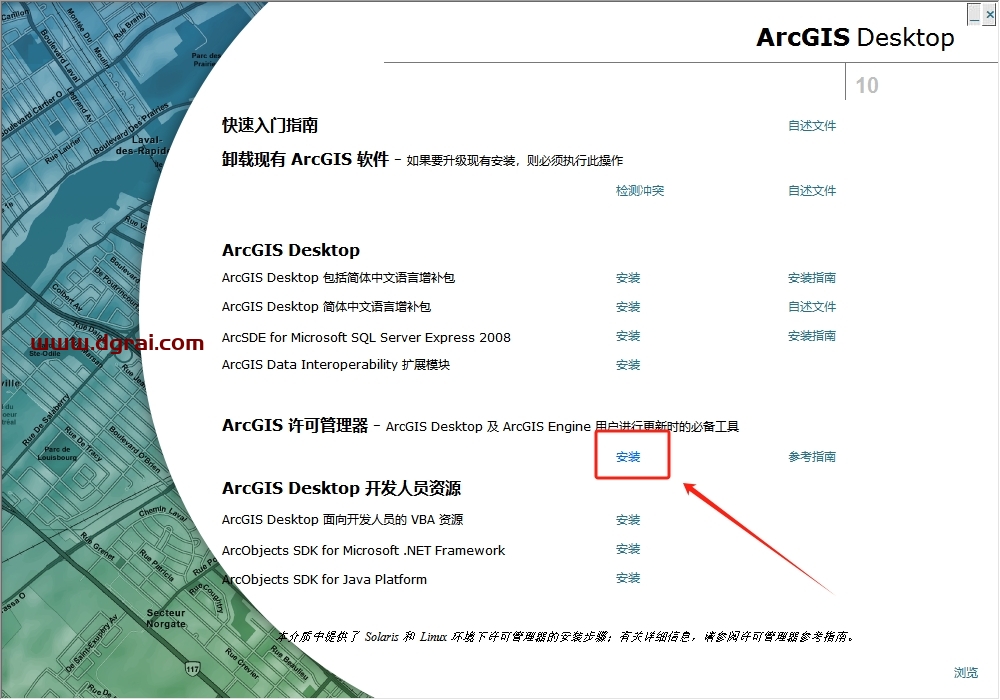Image resolution: width=1000 pixels, height=700 pixels.
Task: Click 安装 for ArcGIS Desktop 简体中文语言增补包
Action: pos(628,307)
